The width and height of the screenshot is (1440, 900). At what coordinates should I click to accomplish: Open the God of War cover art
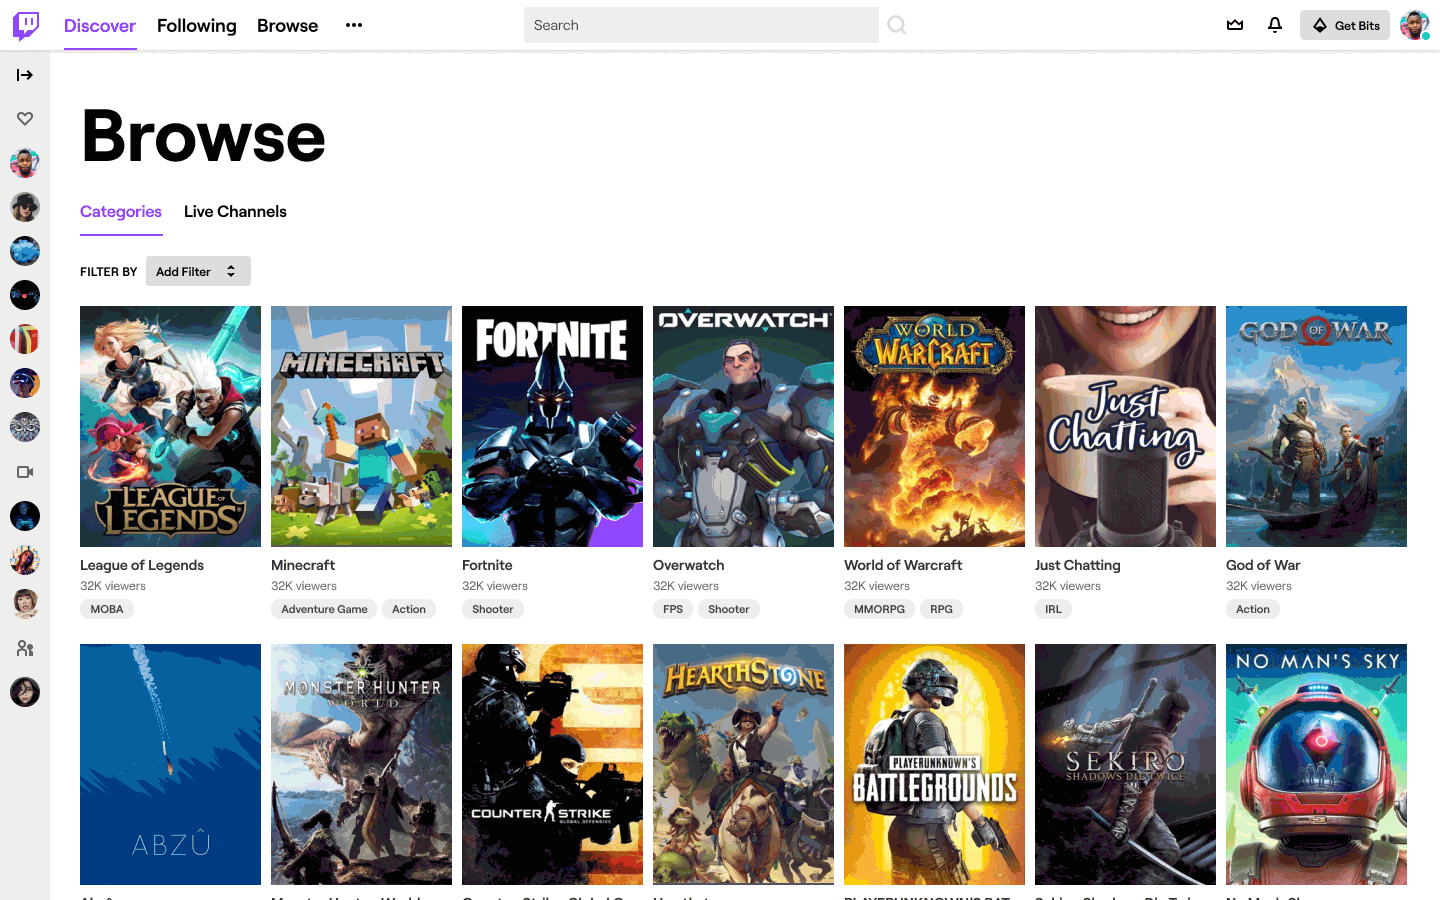pyautogui.click(x=1316, y=427)
